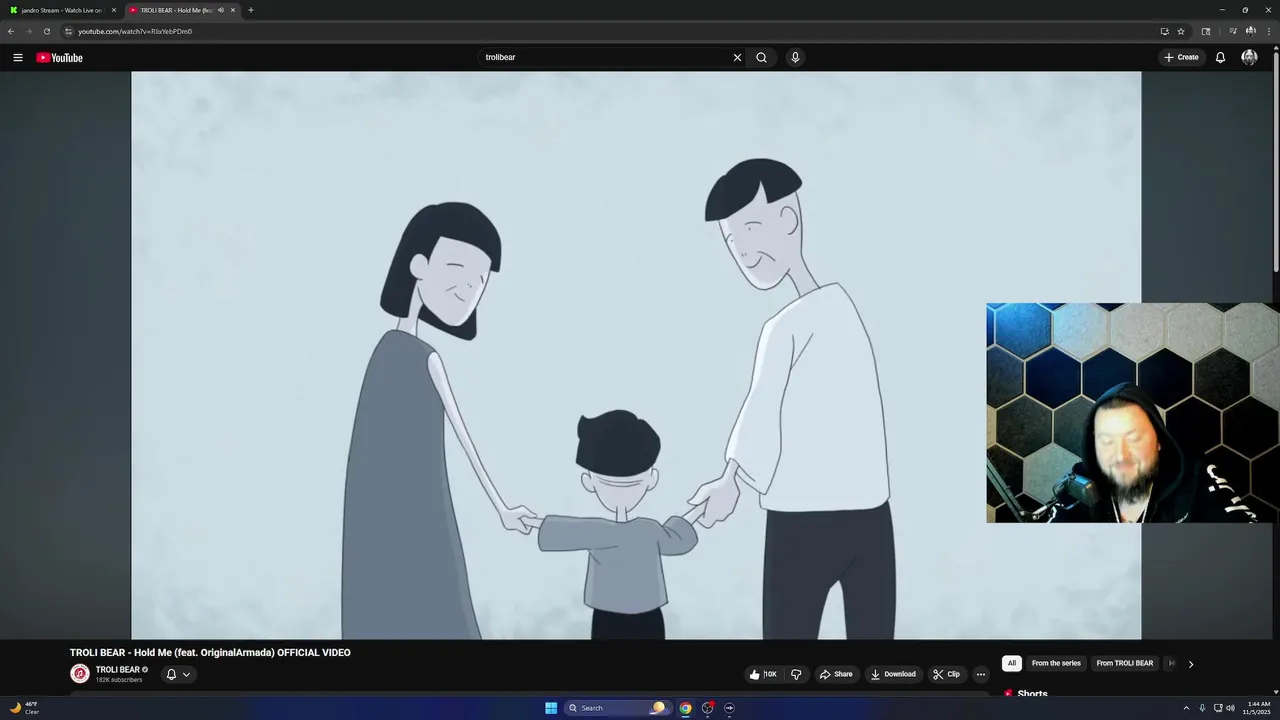The image size is (1280, 720).
Task: Close the TROLI BEAR tab
Action: [233, 10]
